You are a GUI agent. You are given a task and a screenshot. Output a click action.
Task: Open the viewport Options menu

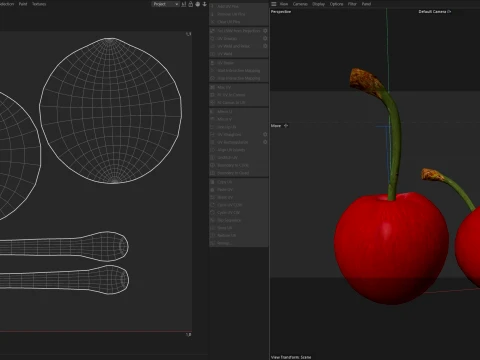coord(336,4)
